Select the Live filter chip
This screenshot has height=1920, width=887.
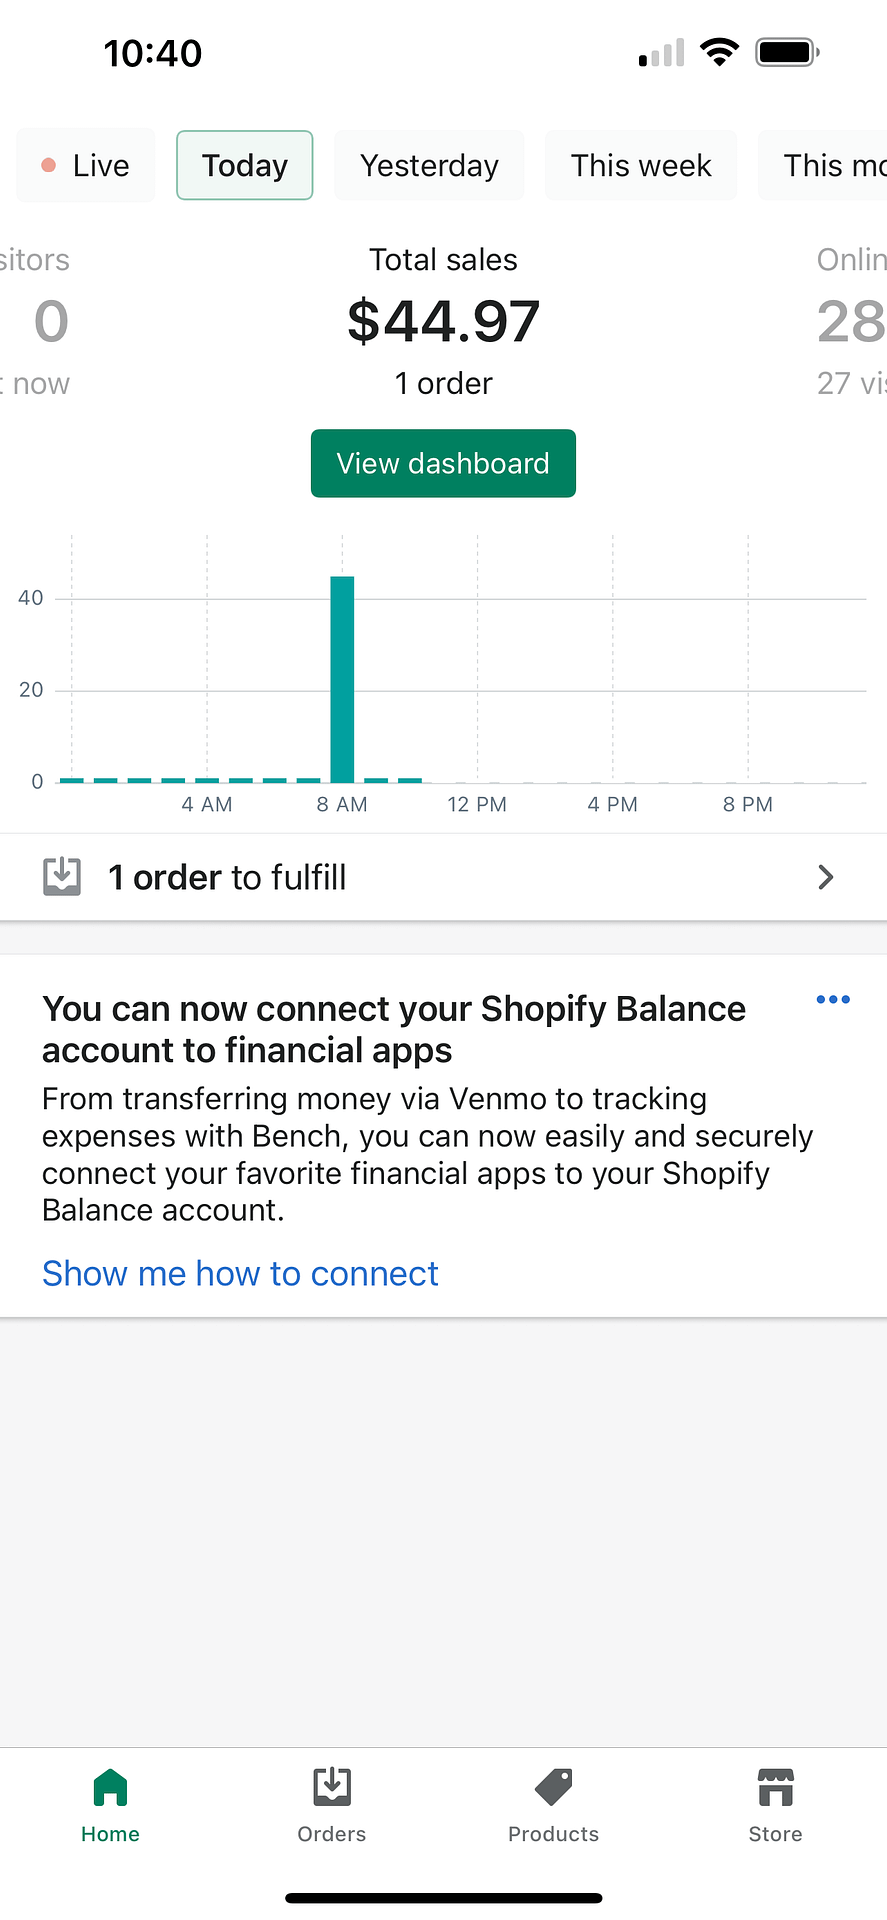(86, 165)
